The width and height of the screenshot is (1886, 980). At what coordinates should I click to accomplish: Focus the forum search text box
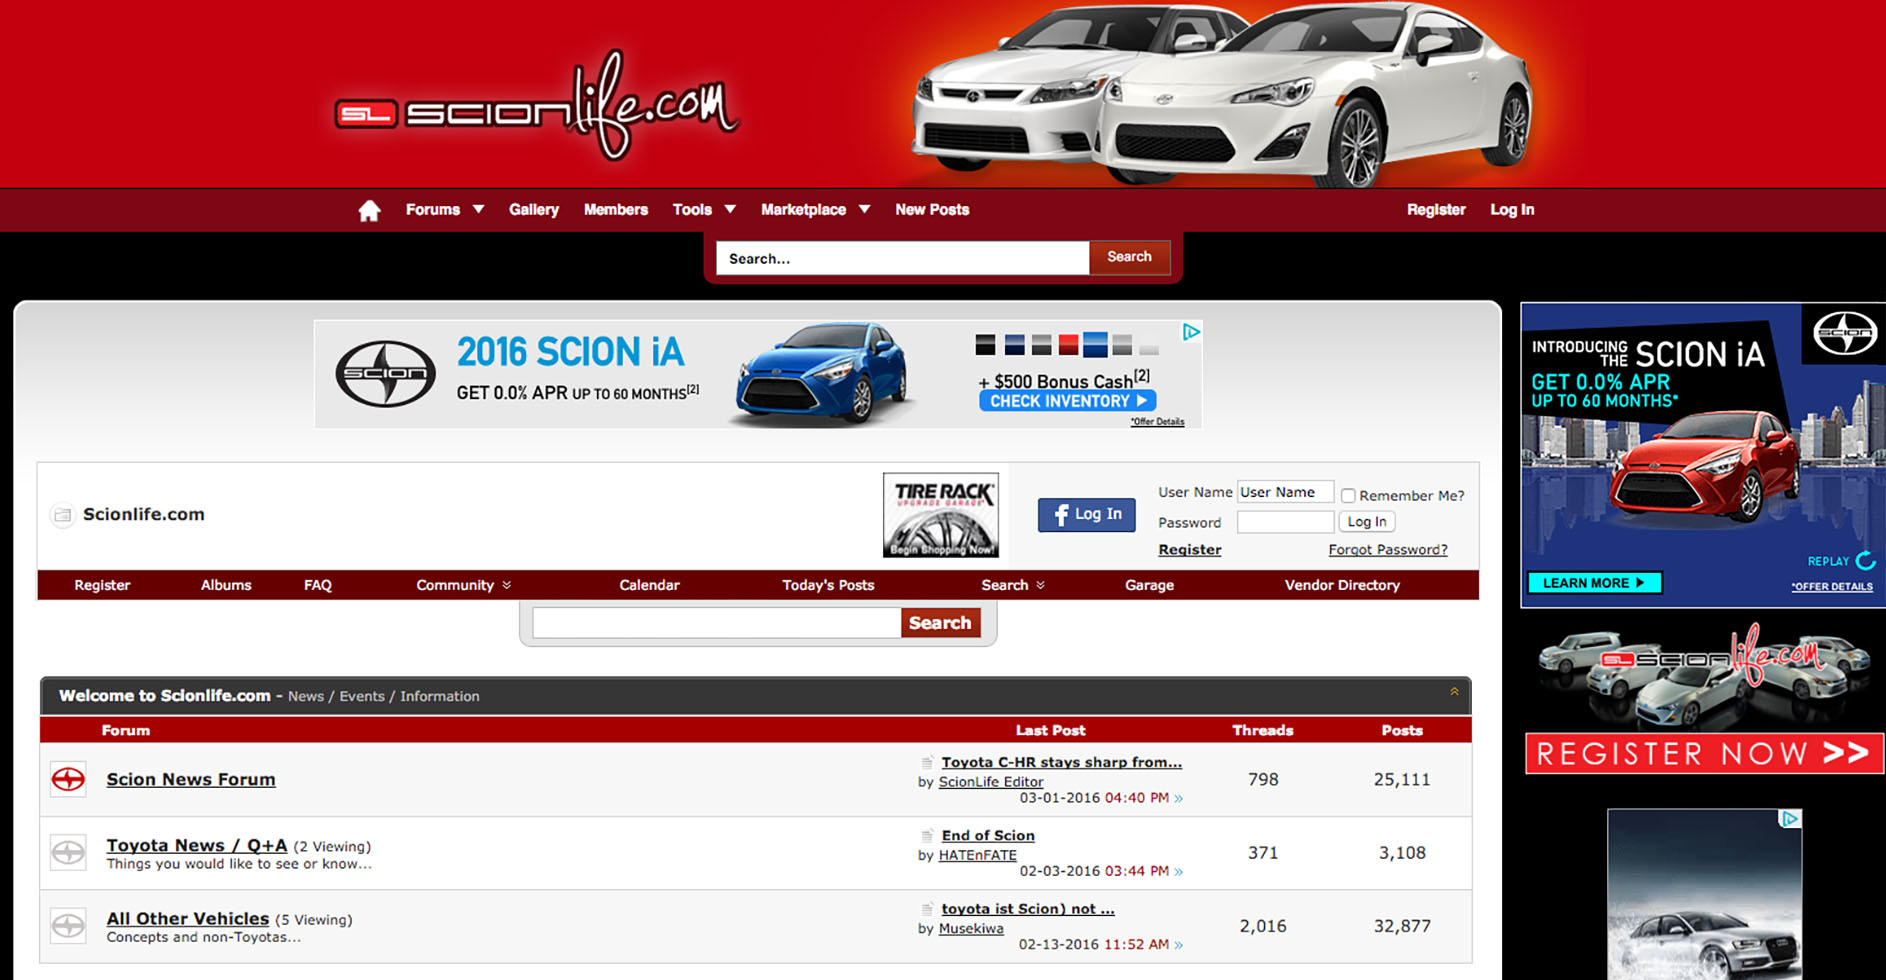pyautogui.click(x=717, y=623)
